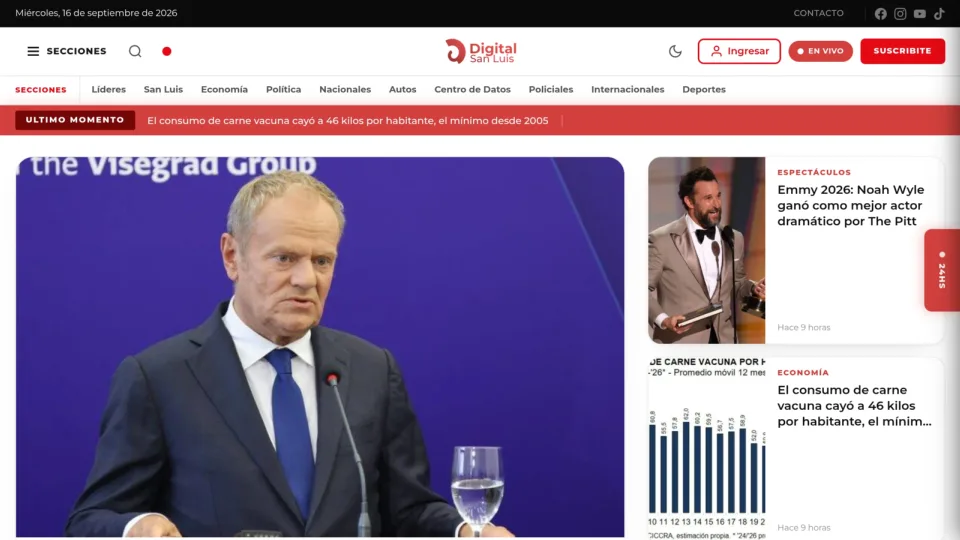Open the Nacionales section

tap(345, 89)
